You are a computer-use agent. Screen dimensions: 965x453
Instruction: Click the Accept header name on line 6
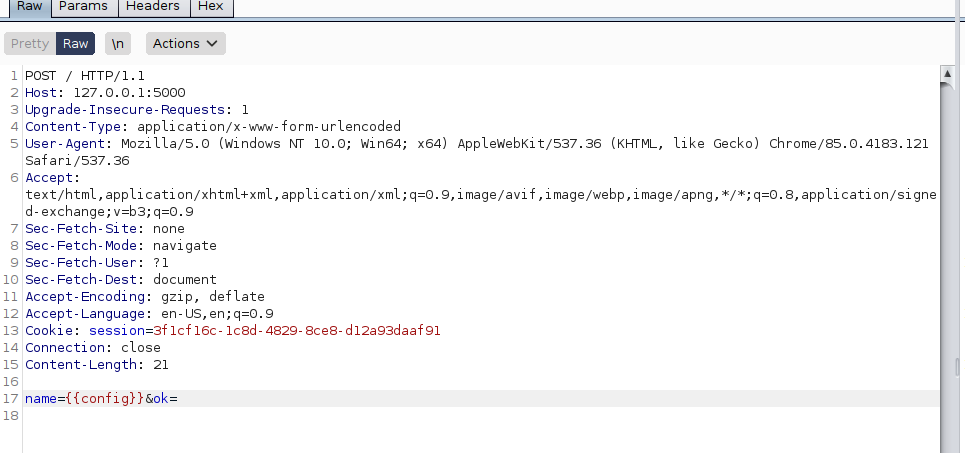tap(49, 178)
